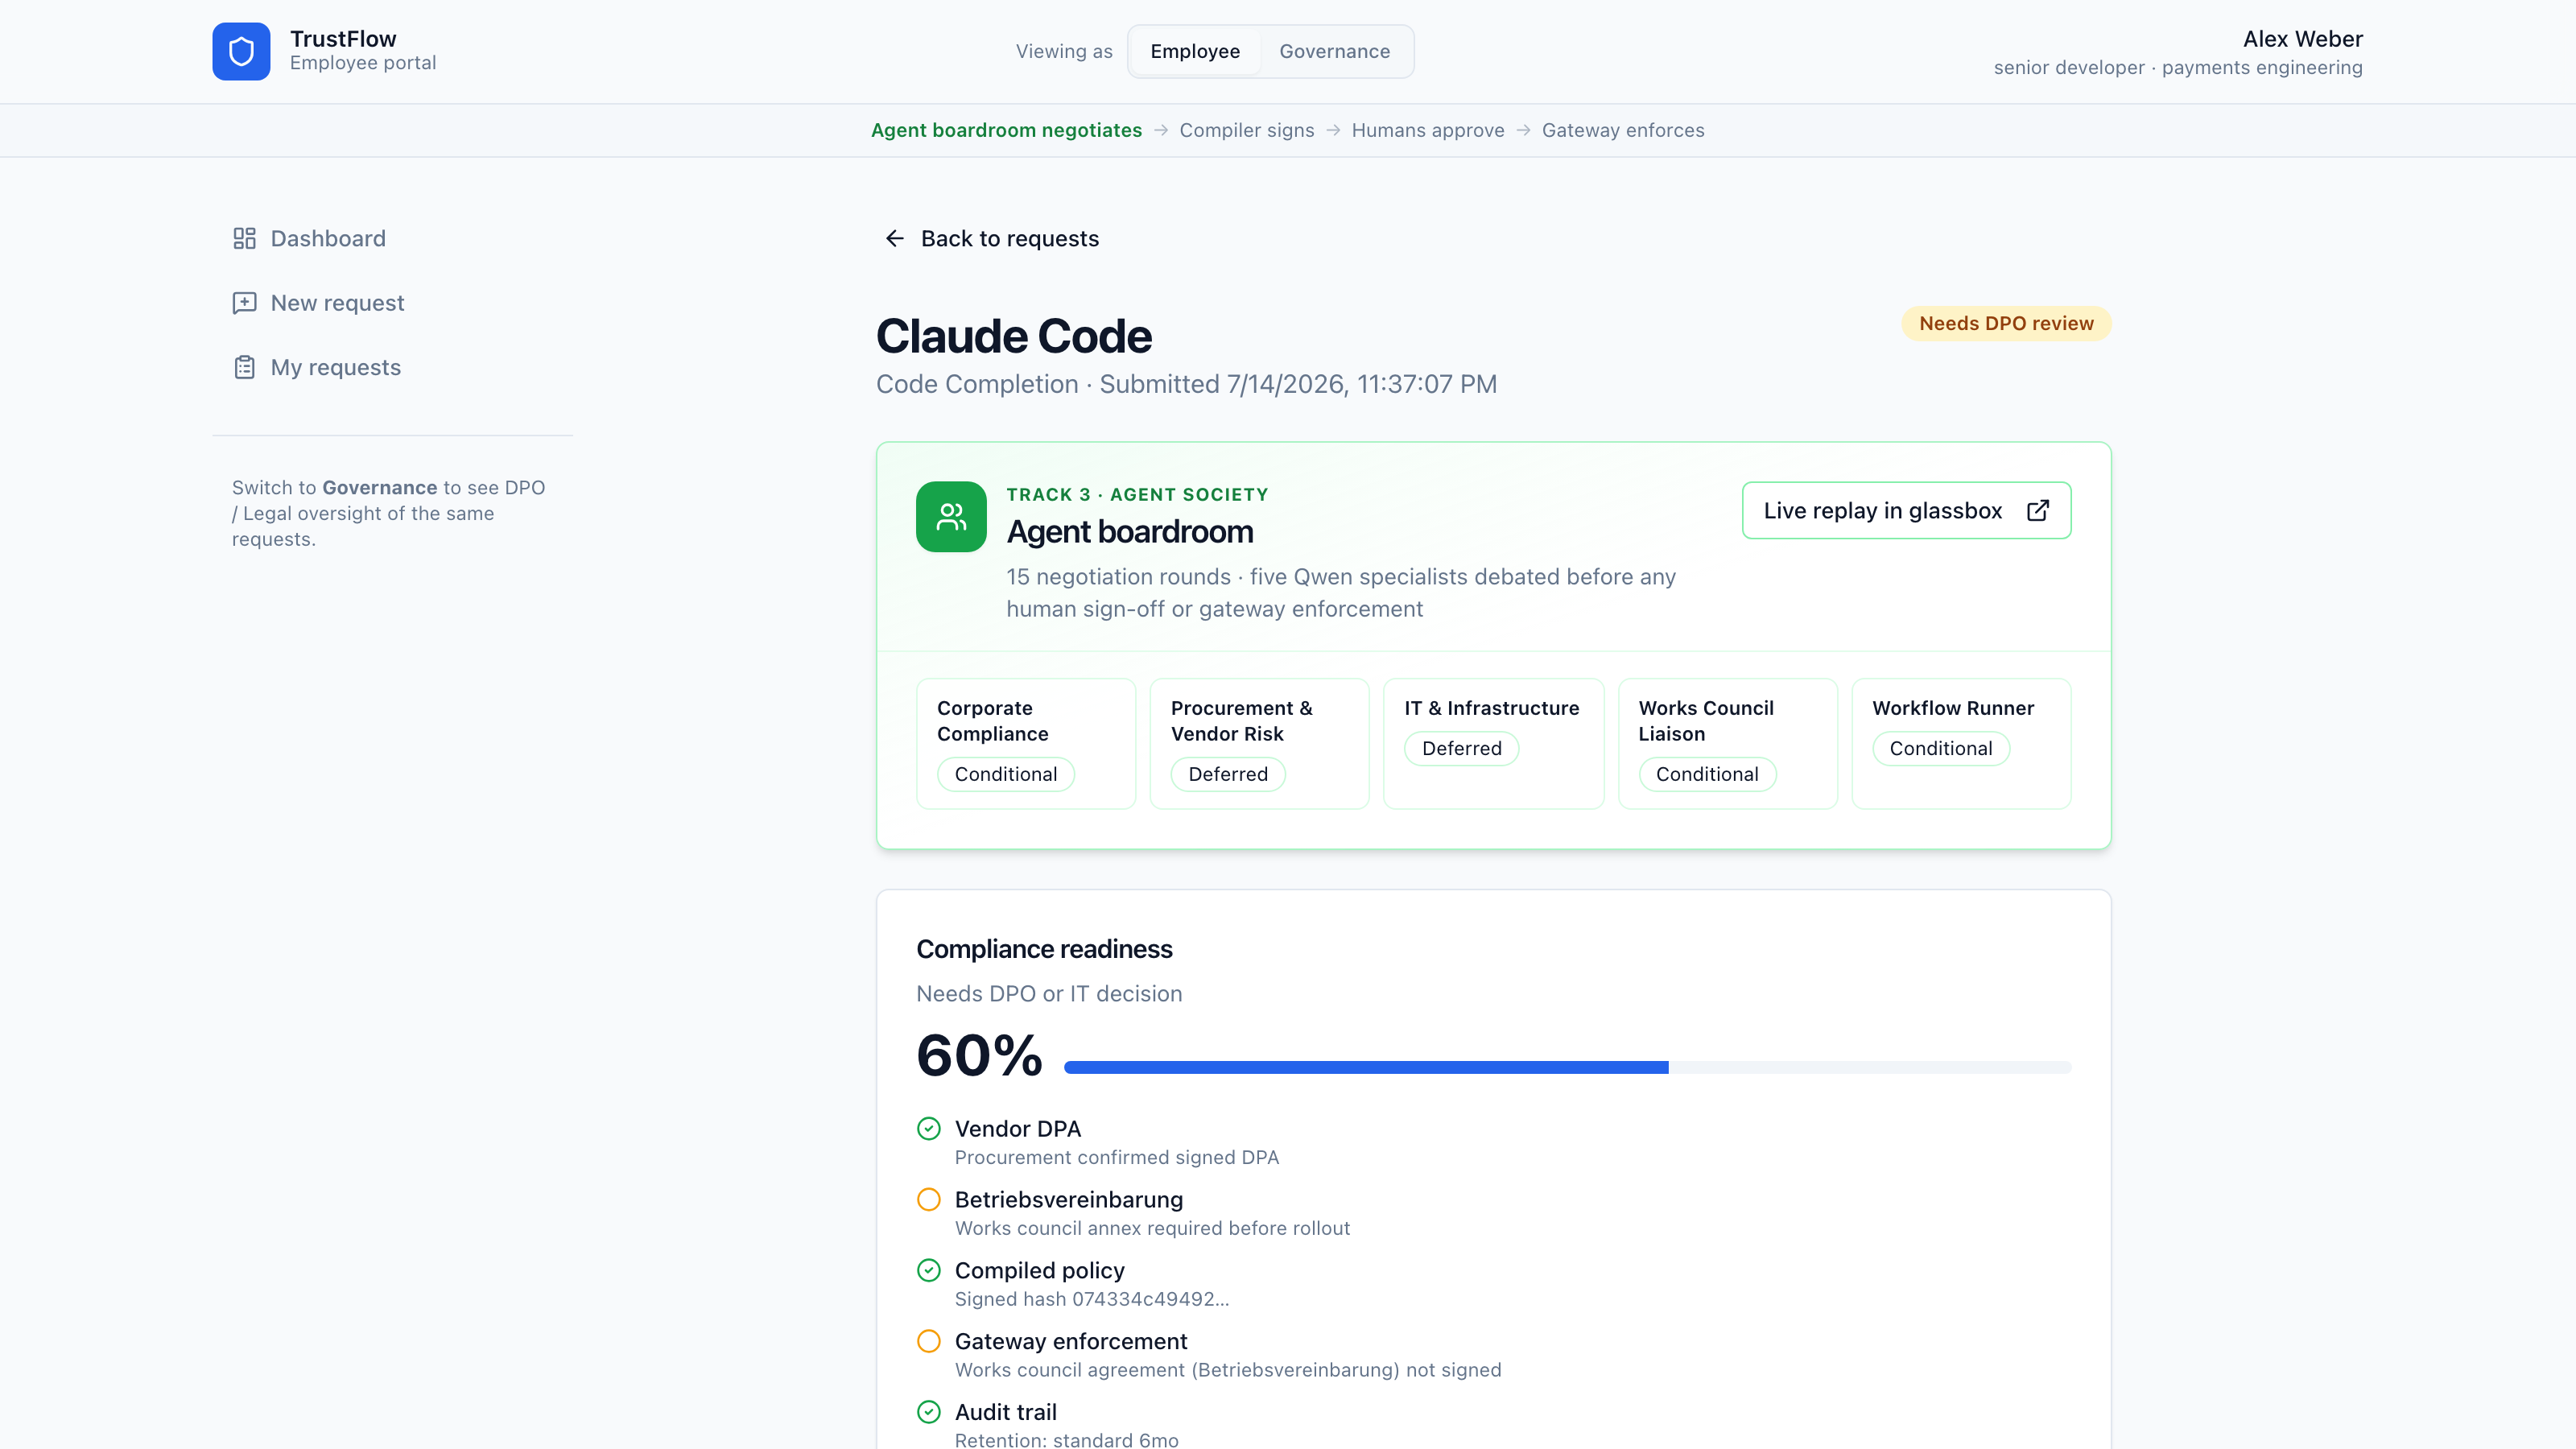
Task: Click the green check icon next to Vendor DPA
Action: (929, 1128)
